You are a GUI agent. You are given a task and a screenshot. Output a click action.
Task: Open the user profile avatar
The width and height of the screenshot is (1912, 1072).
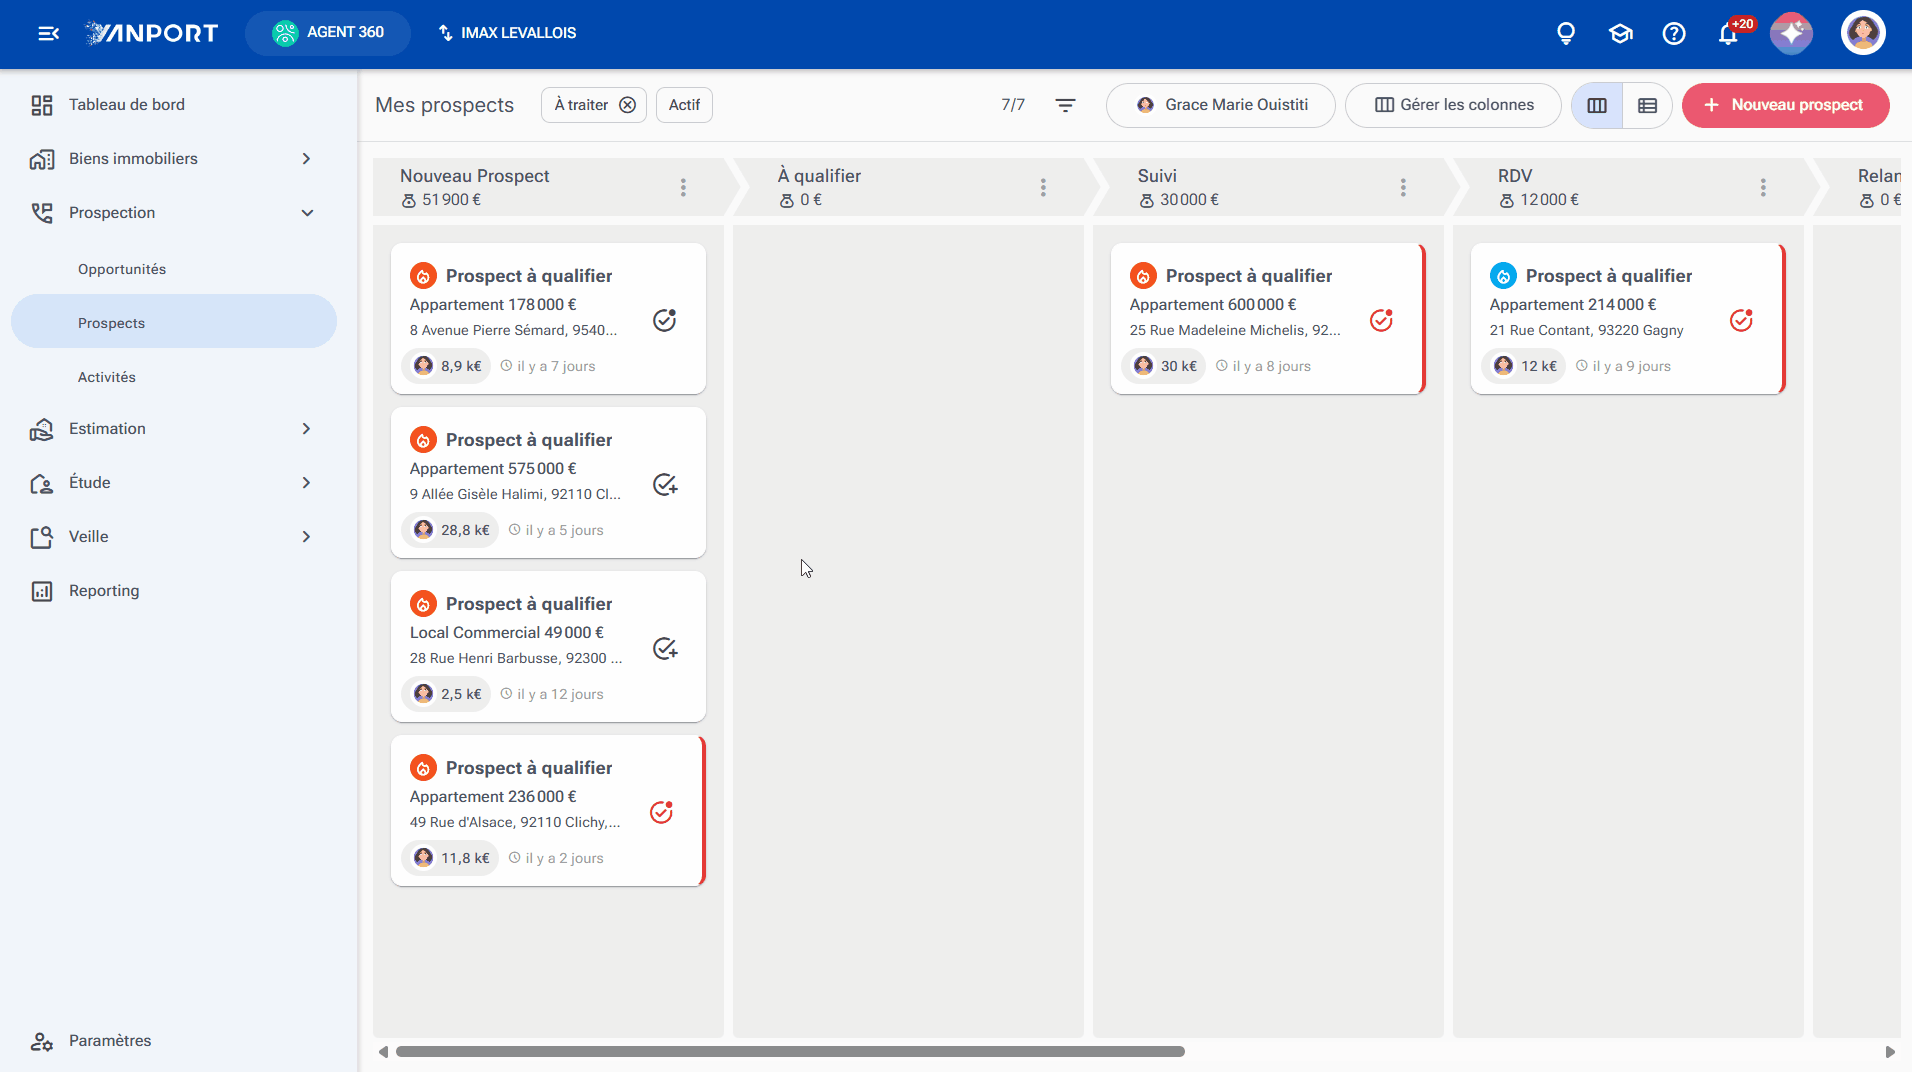pos(1863,33)
